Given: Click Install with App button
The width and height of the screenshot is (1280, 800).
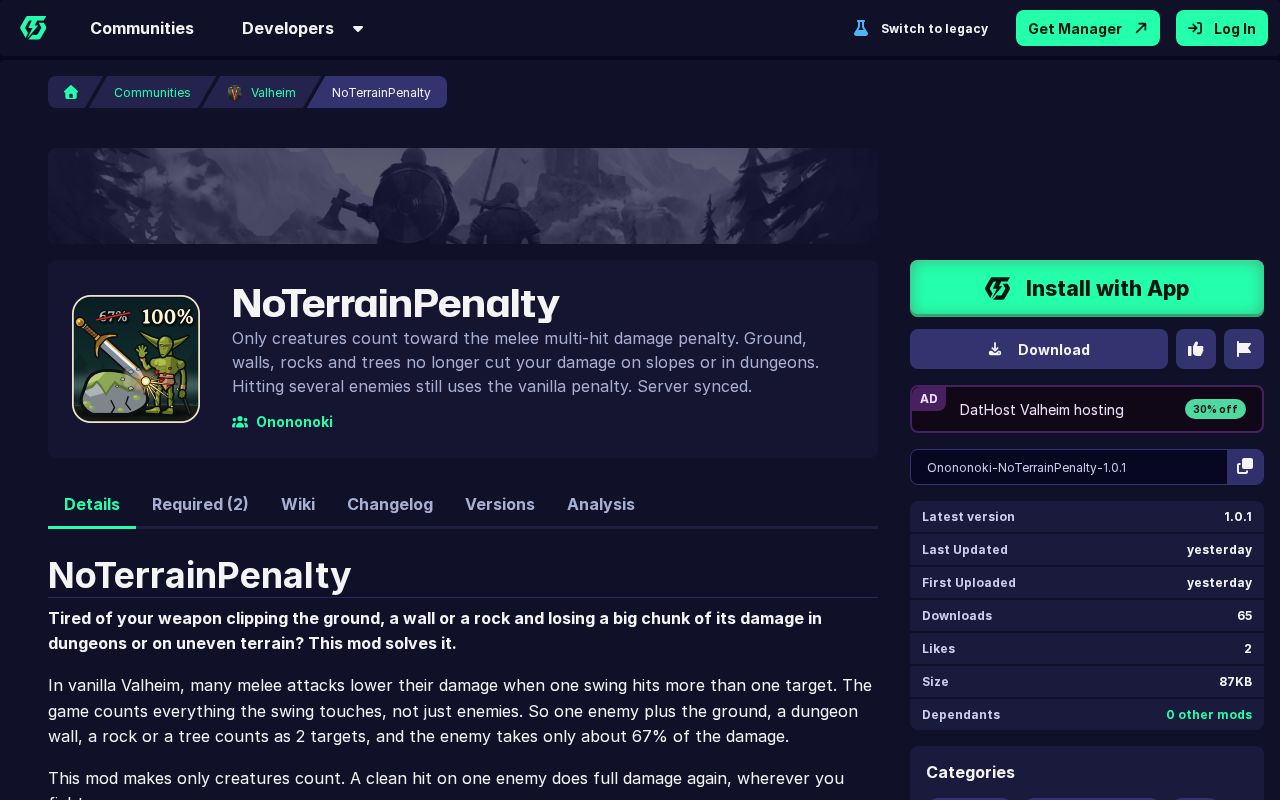Looking at the screenshot, I should [1087, 288].
